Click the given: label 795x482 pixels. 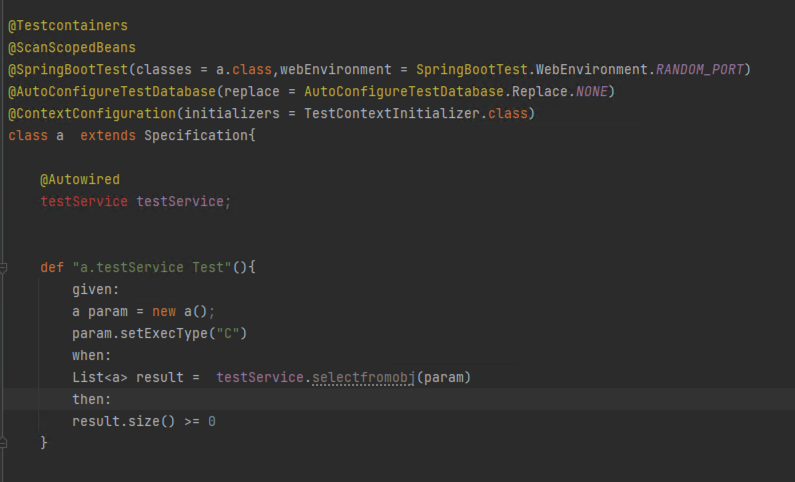pyautogui.click(x=96, y=289)
